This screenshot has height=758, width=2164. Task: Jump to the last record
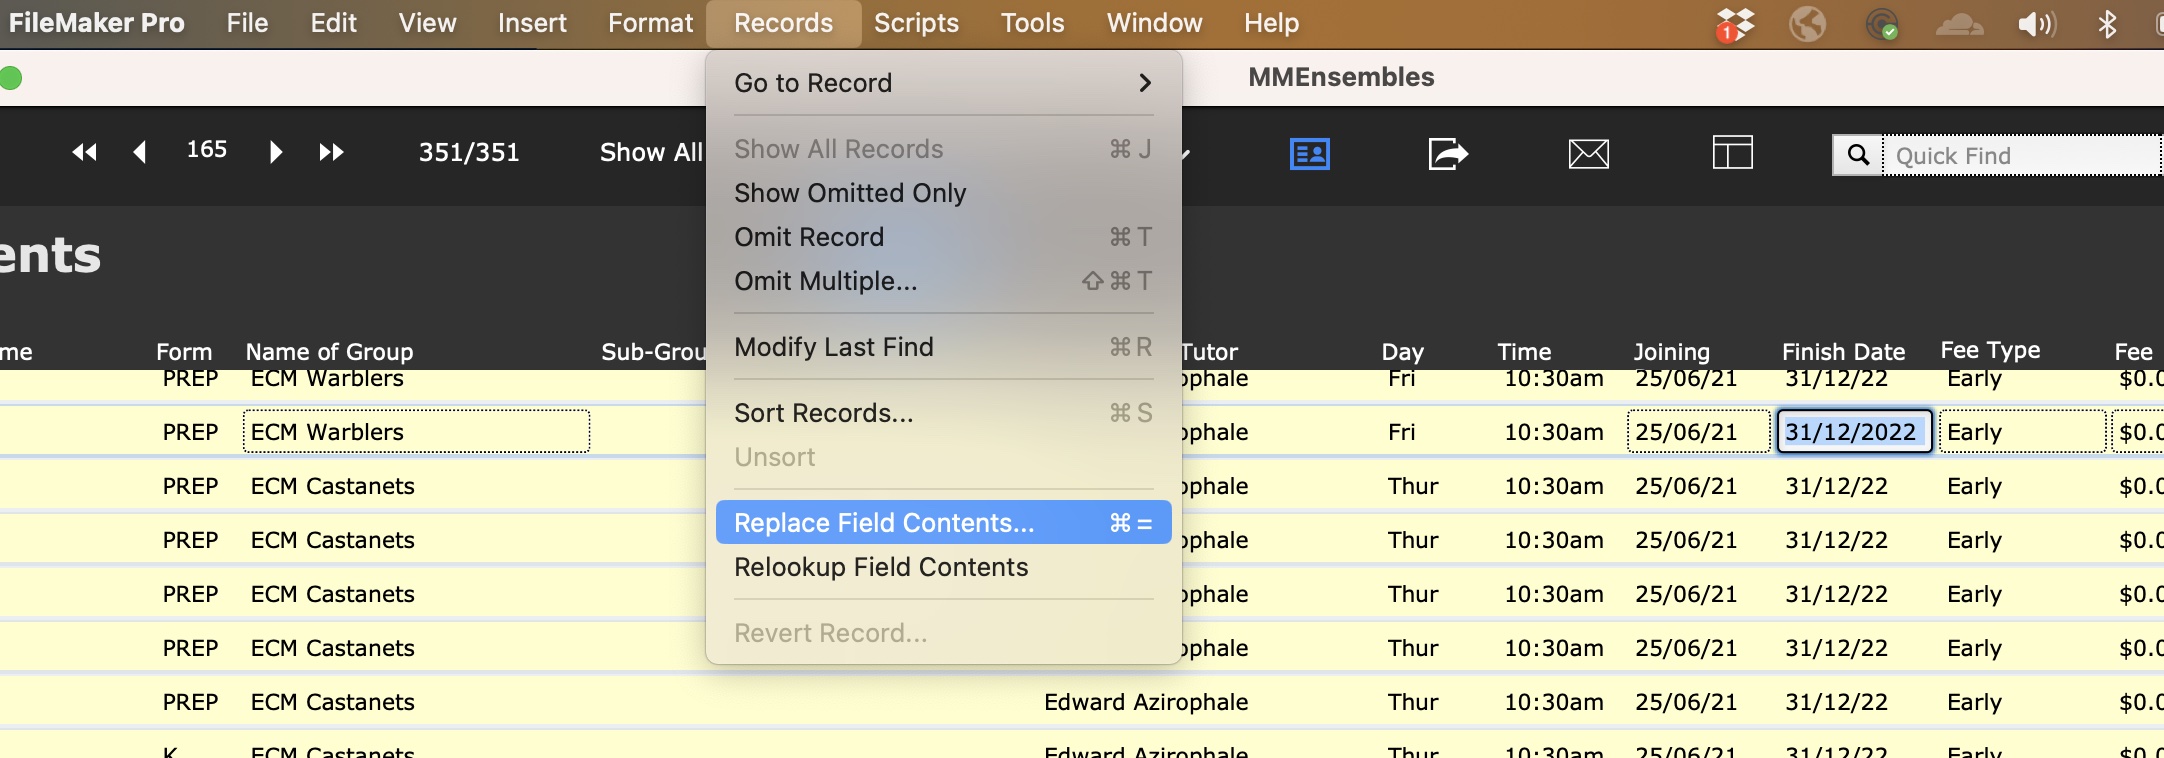pyautogui.click(x=331, y=152)
